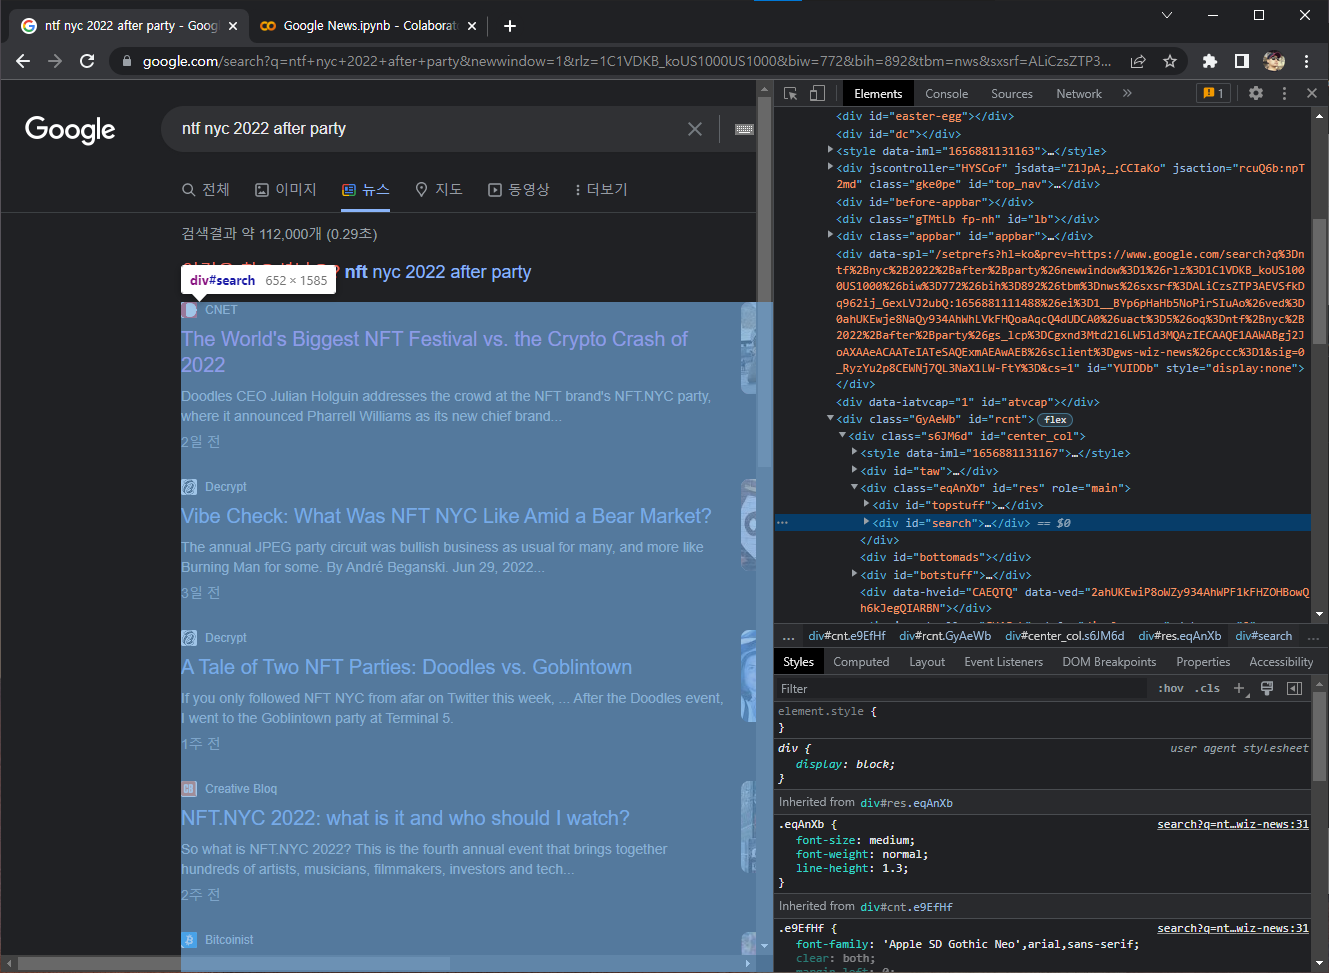The image size is (1329, 973).
Task: Open the DOM Breakpoints tab
Action: coord(1109,662)
